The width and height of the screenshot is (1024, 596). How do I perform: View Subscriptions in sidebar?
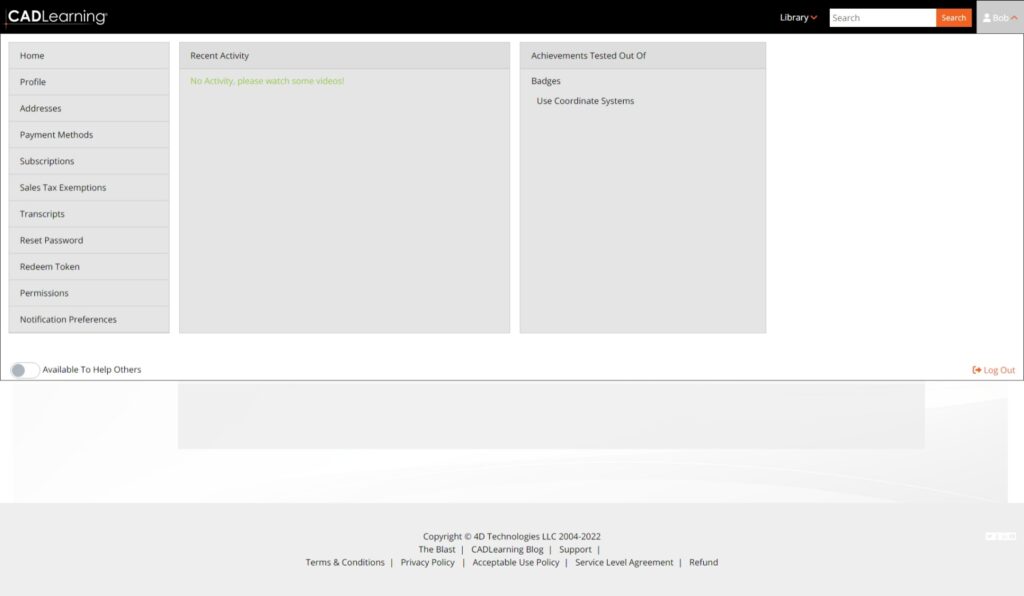(x=47, y=161)
